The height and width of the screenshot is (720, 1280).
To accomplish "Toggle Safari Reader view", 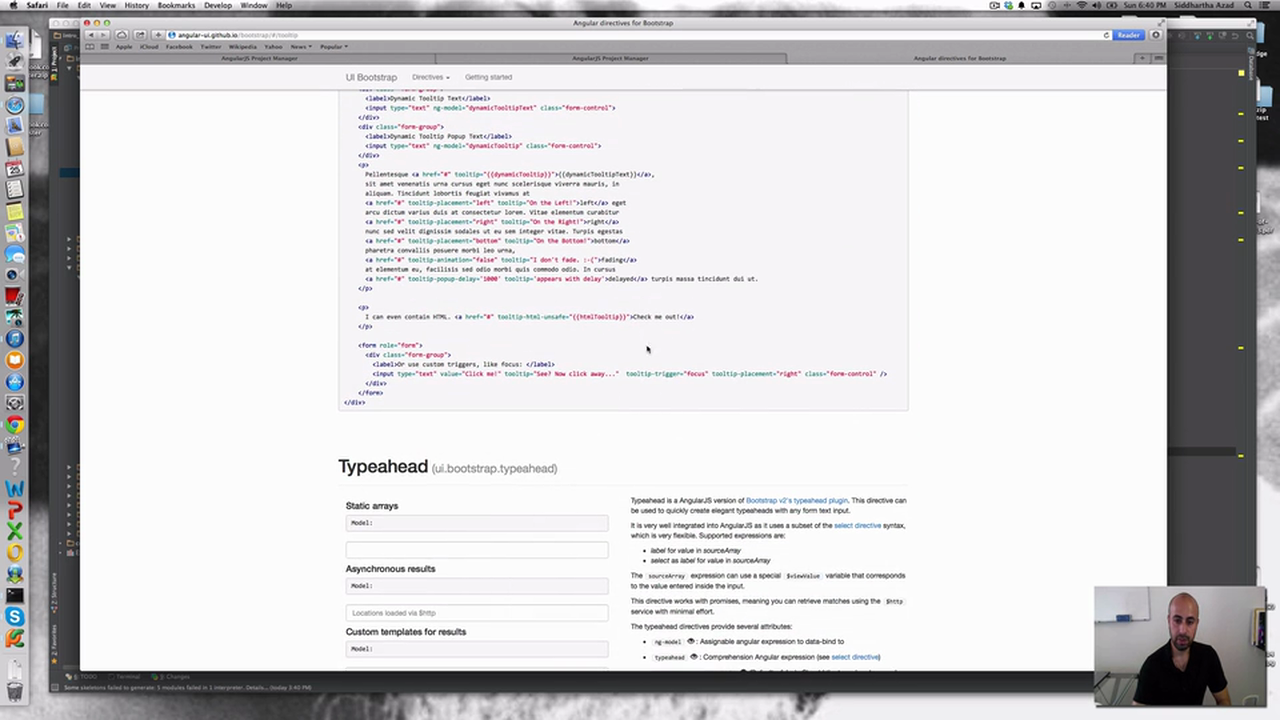I will [1128, 35].
